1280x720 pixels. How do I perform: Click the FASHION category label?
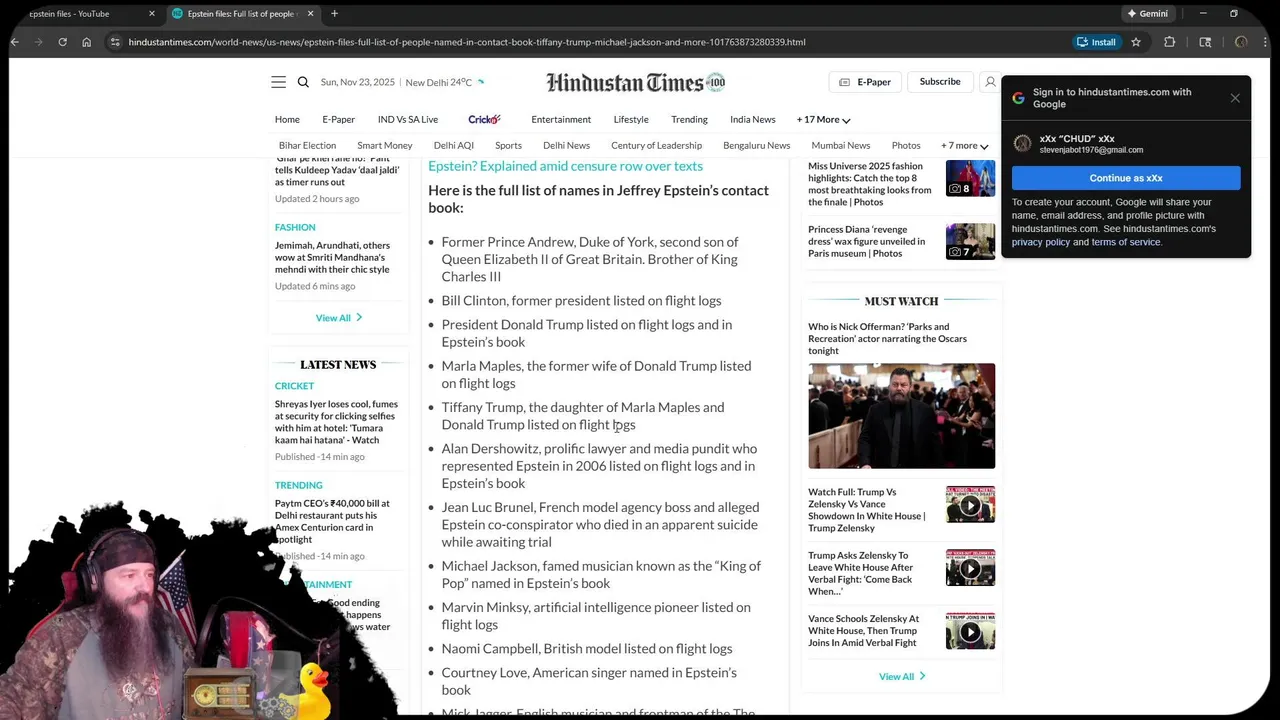coord(295,228)
